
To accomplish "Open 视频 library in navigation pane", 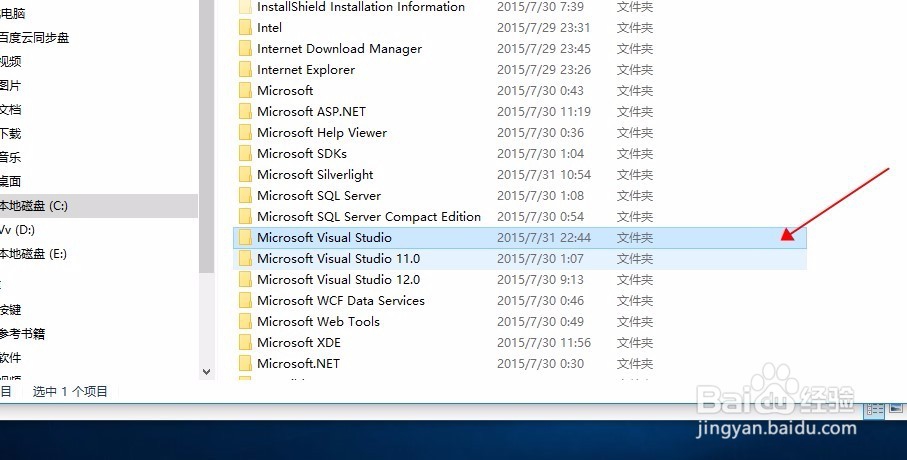I will coord(10,61).
